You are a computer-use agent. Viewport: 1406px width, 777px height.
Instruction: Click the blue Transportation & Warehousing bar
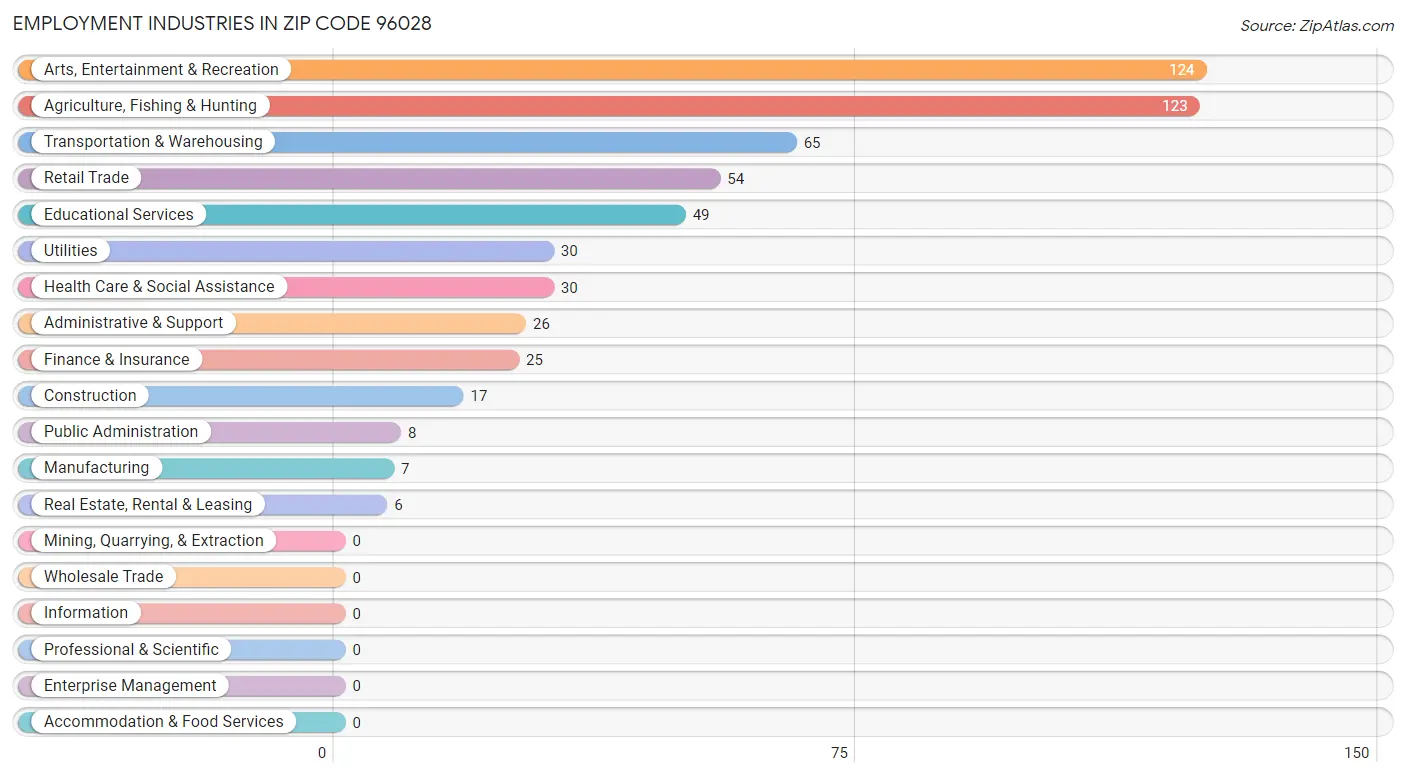point(407,142)
